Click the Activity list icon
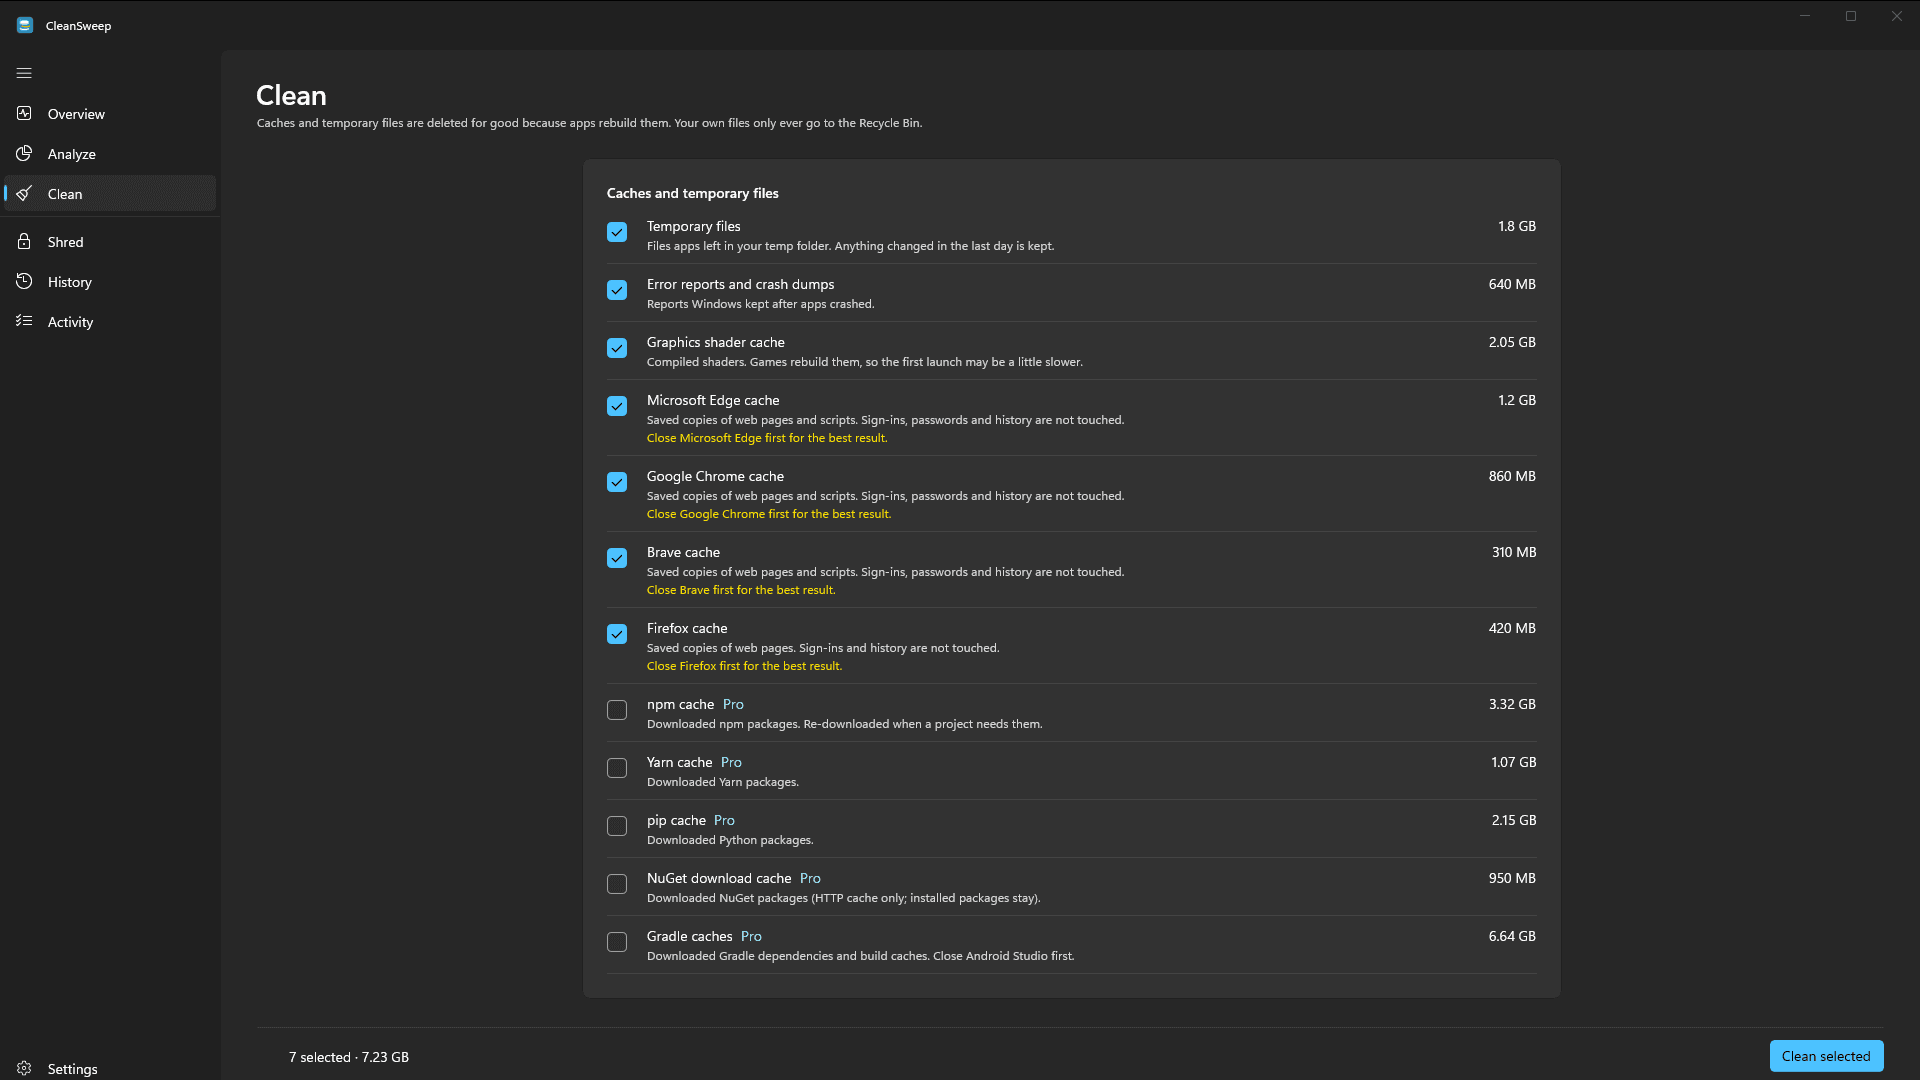 (x=24, y=321)
